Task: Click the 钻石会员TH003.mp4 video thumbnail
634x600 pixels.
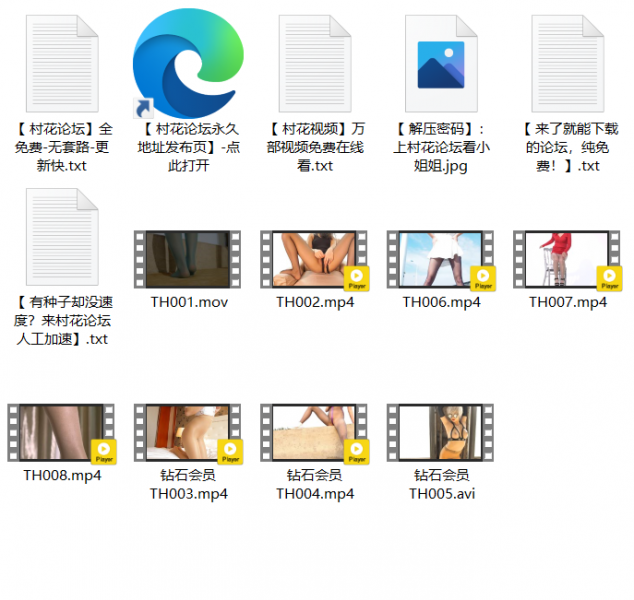Action: (188, 433)
